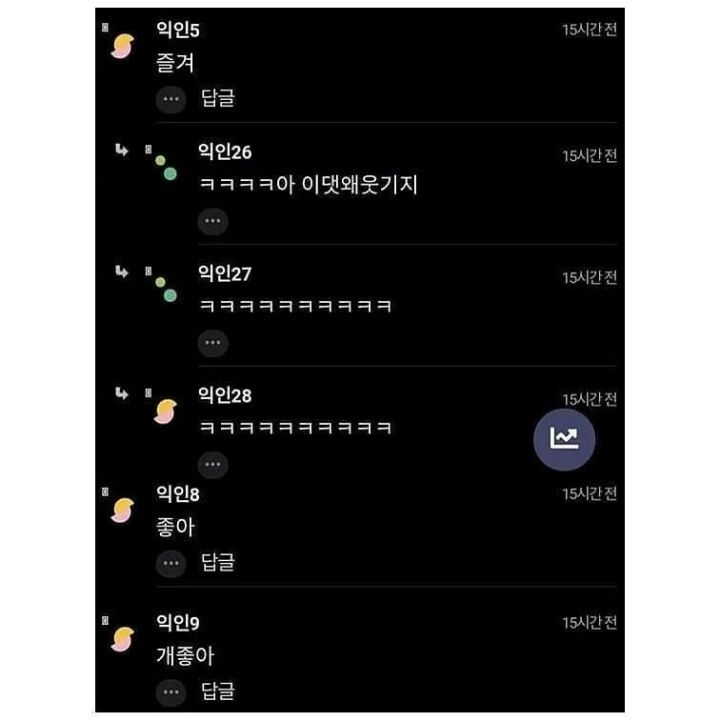This screenshot has height=720, width=720.
Task: Select the comment text 개좋아
Action: click(x=185, y=656)
